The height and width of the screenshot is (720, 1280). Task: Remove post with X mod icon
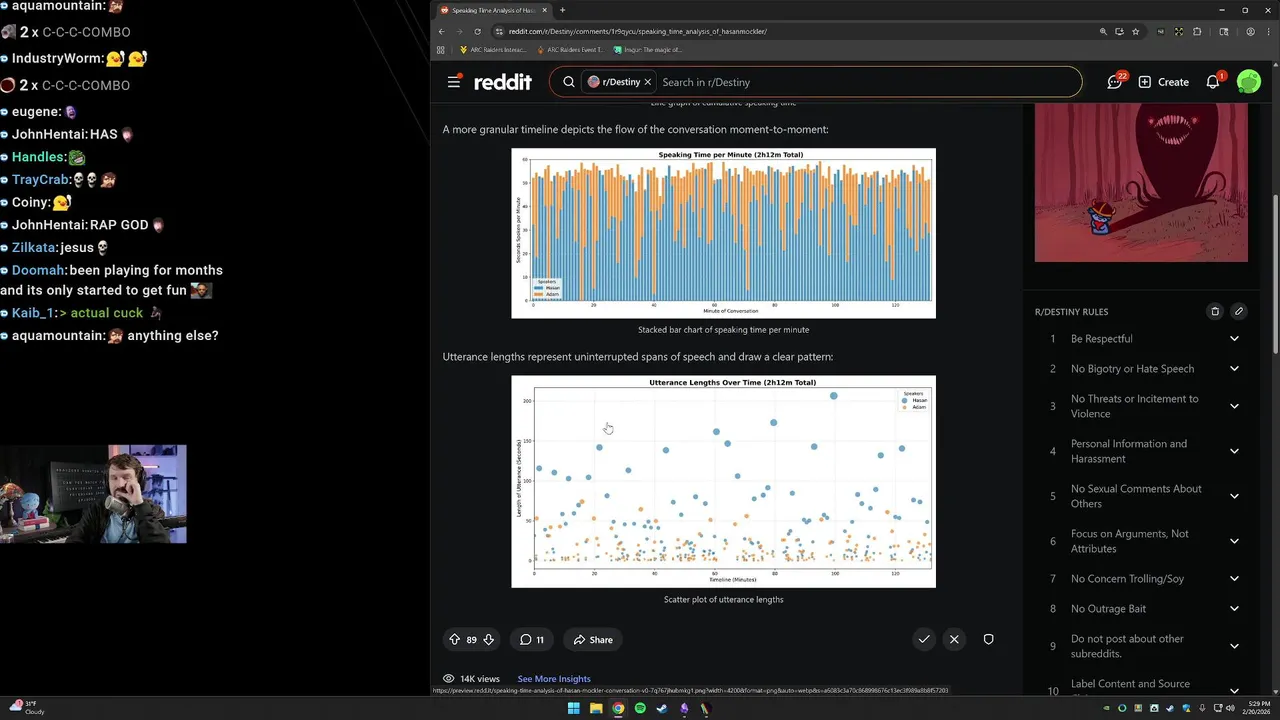[954, 639]
